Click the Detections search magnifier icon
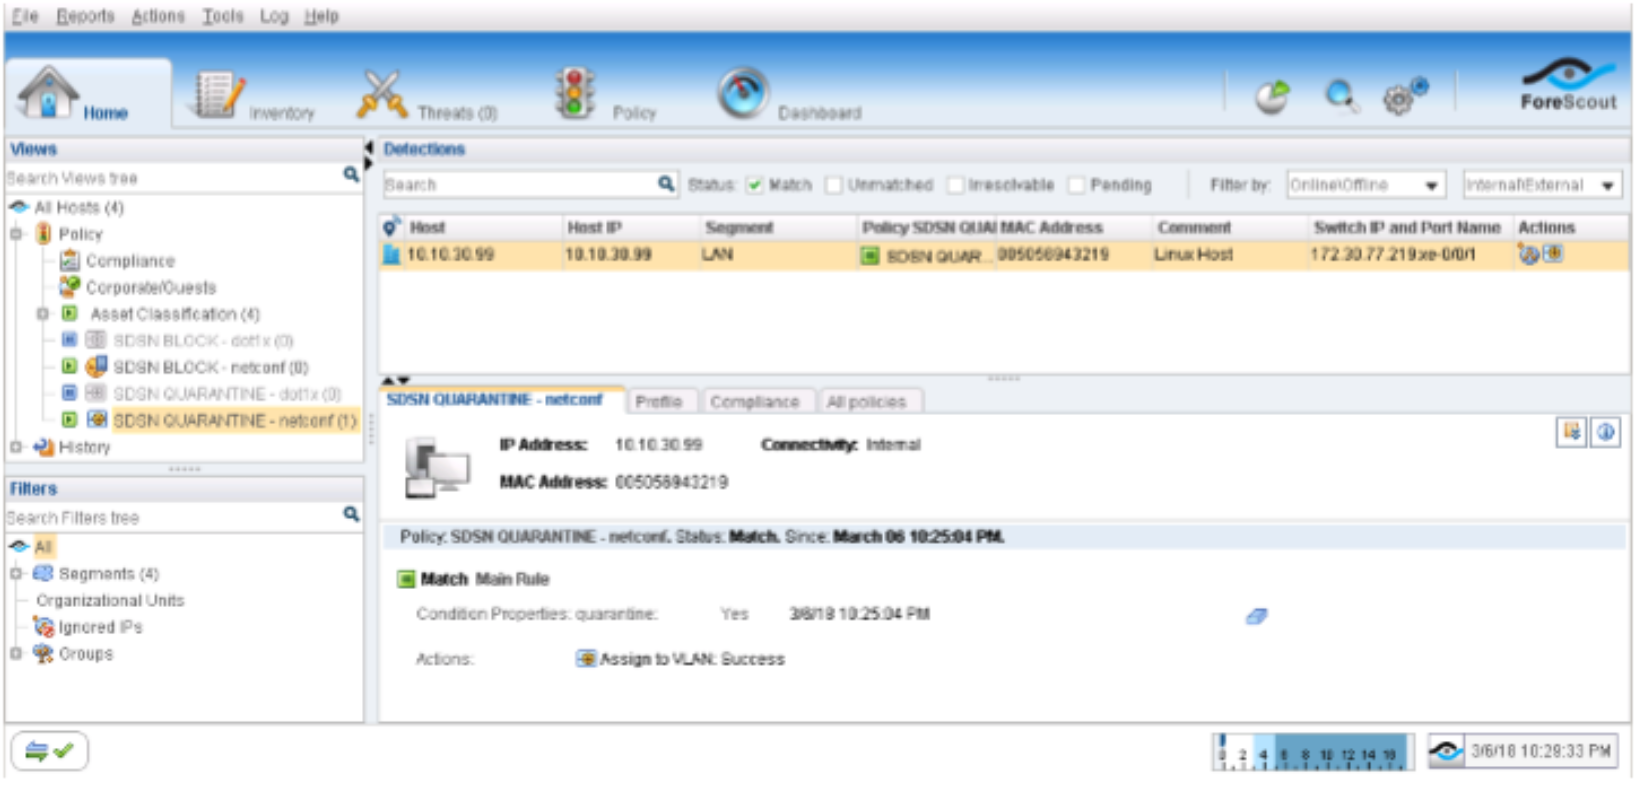Image resolution: width=1636 pixels, height=790 pixels. (666, 183)
